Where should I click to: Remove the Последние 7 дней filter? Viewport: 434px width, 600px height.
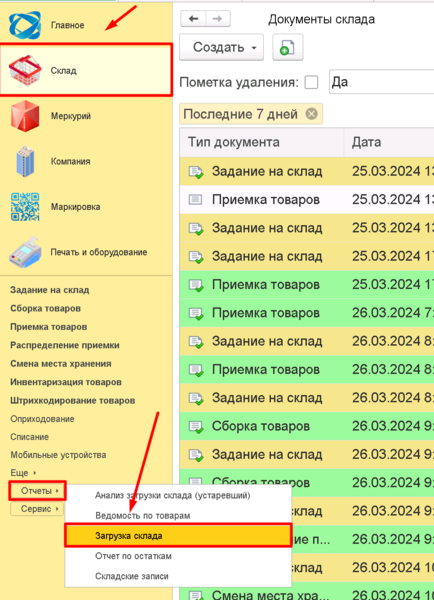click(312, 114)
